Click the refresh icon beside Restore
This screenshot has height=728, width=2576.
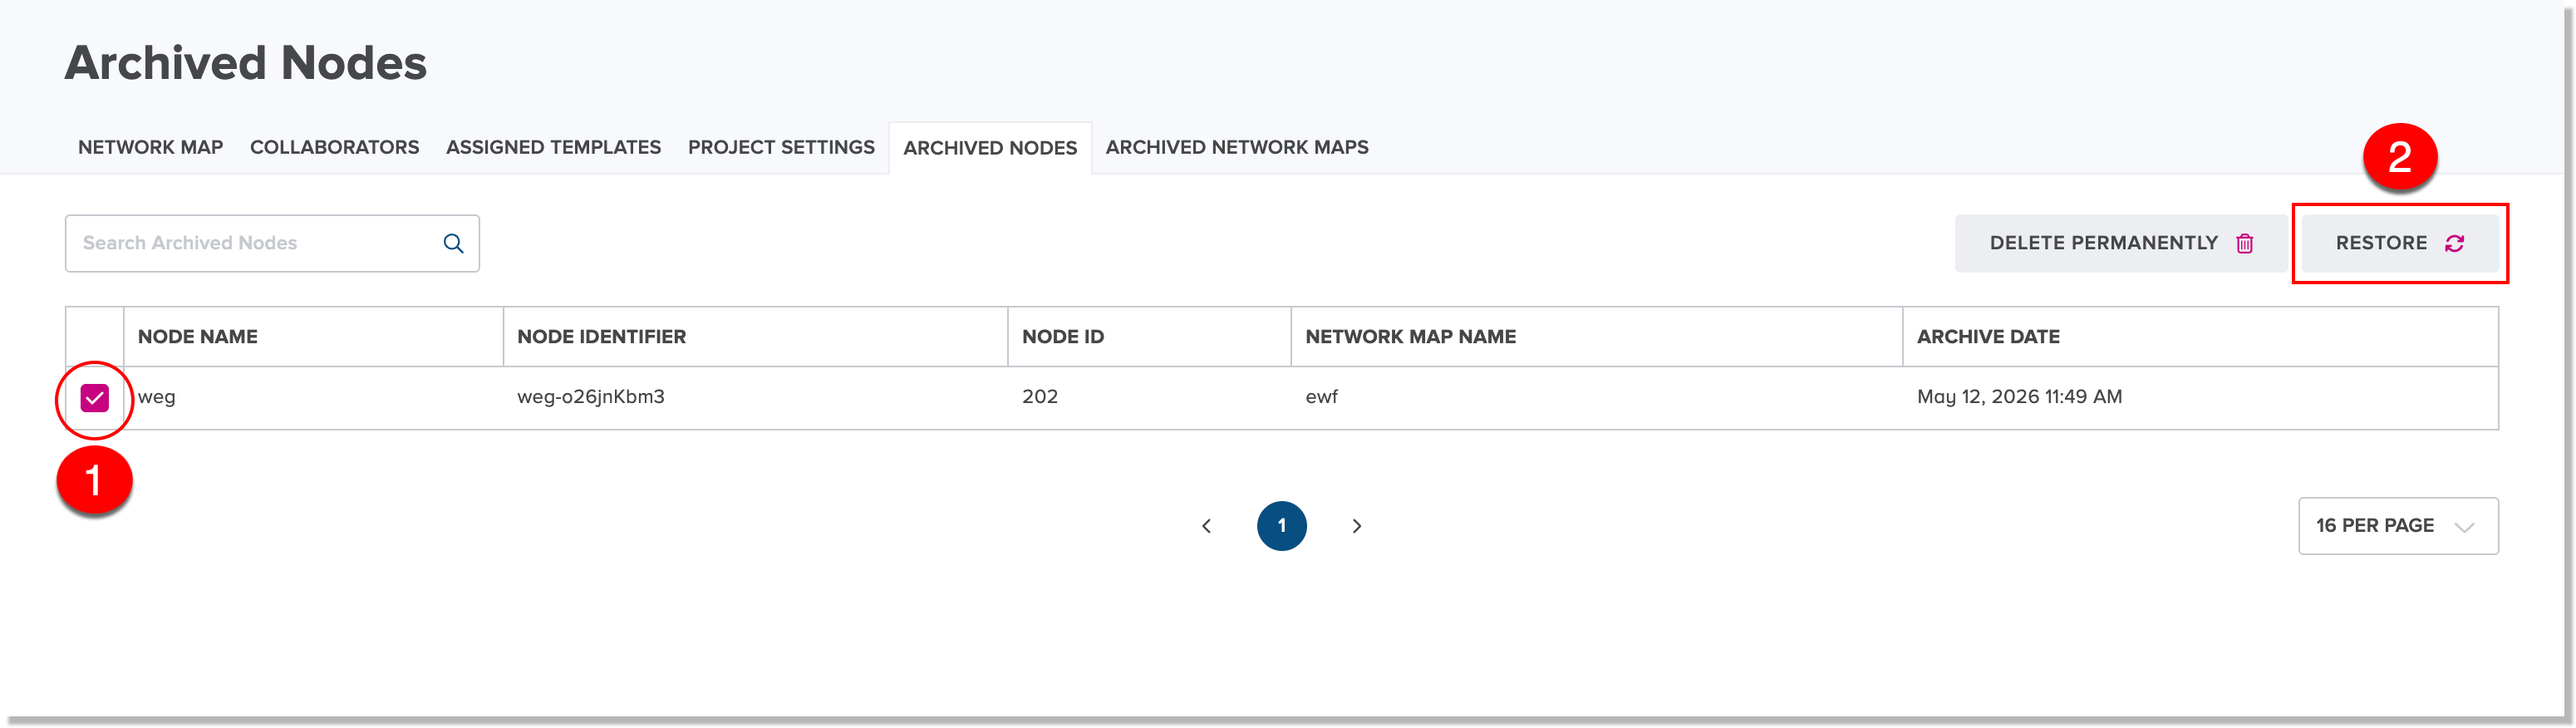2454,243
